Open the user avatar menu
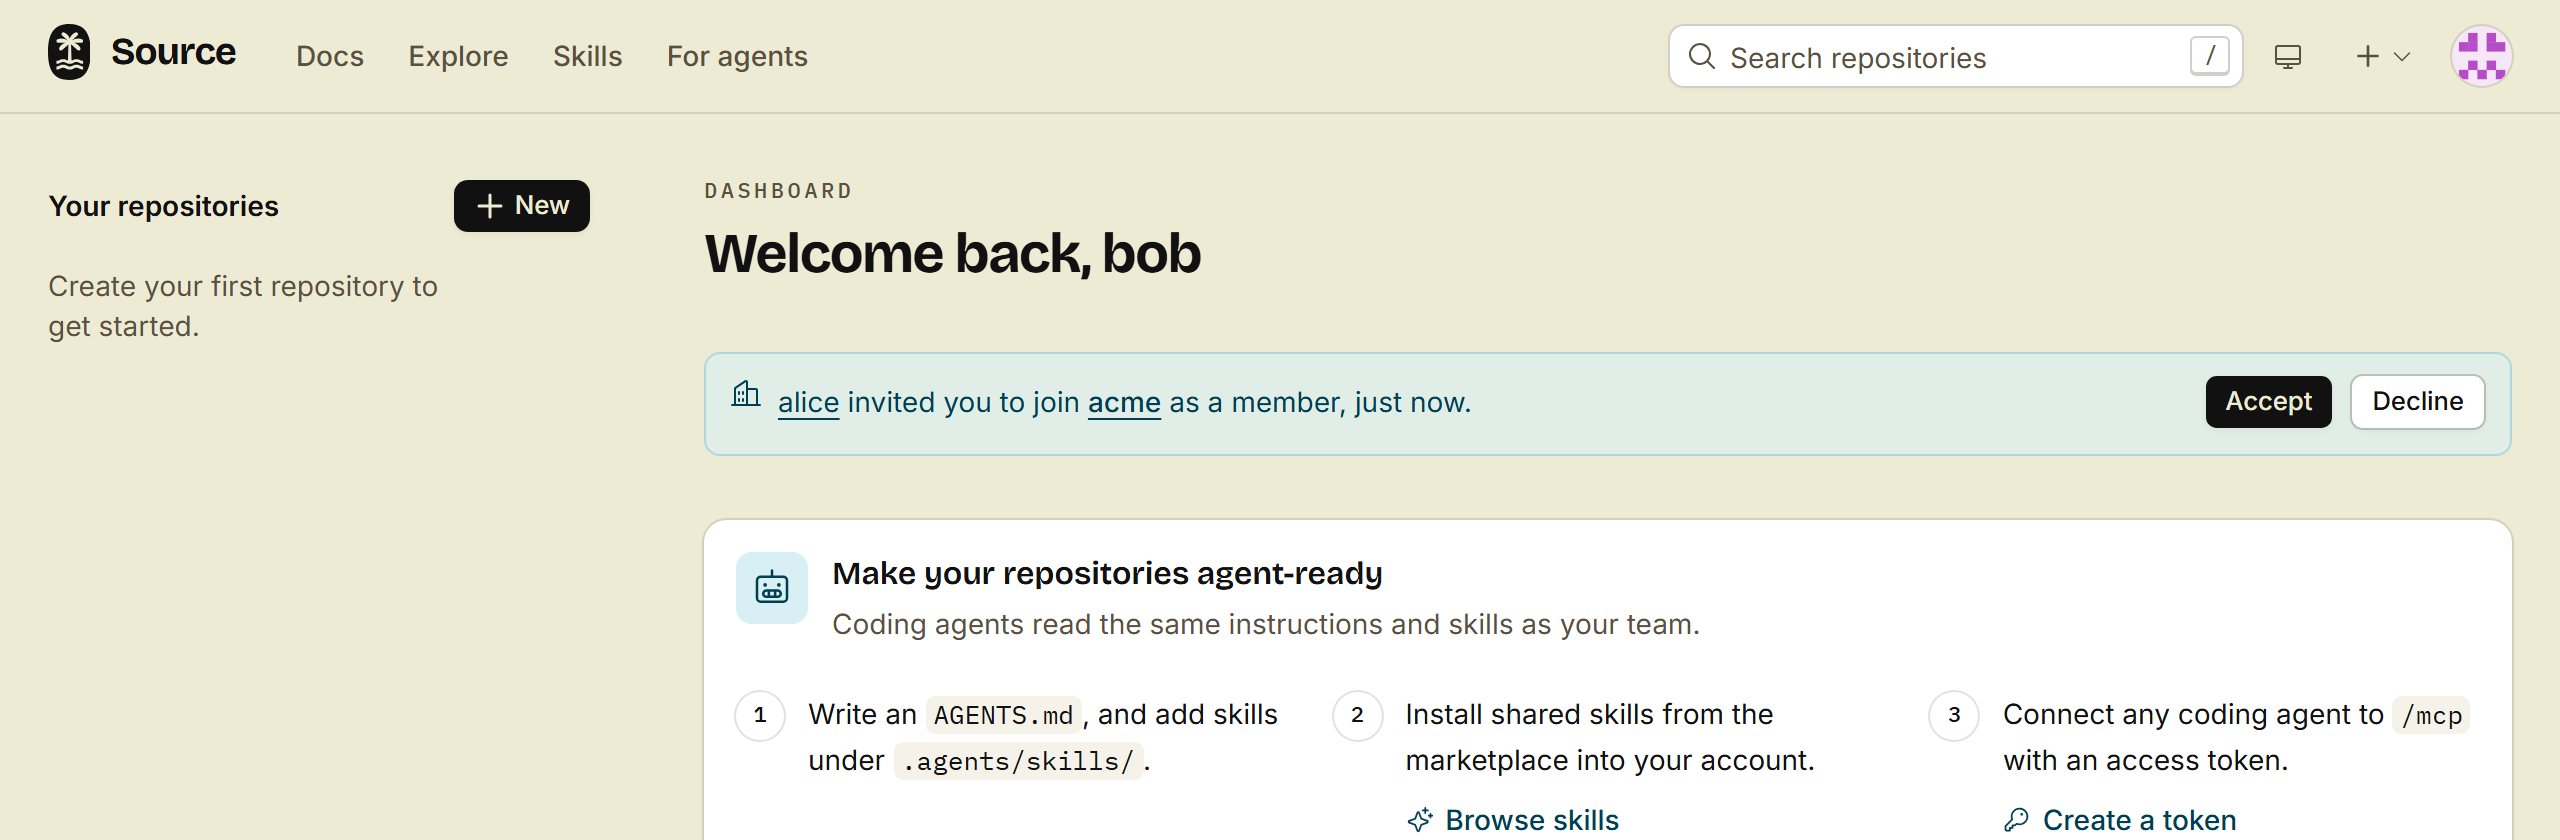The width and height of the screenshot is (2560, 840). point(2481,56)
